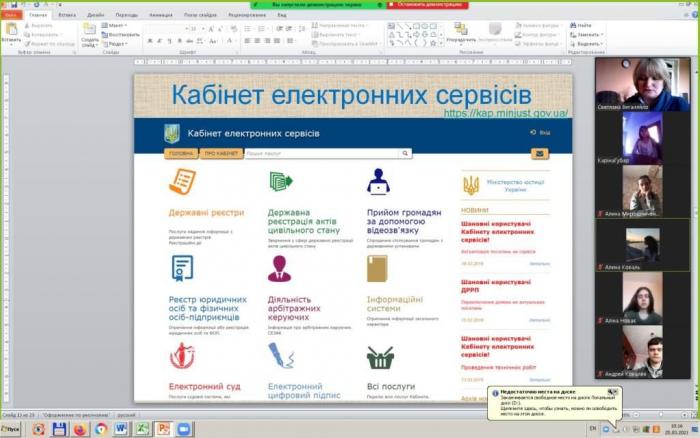Open the Анимация ribbon tab

(159, 15)
